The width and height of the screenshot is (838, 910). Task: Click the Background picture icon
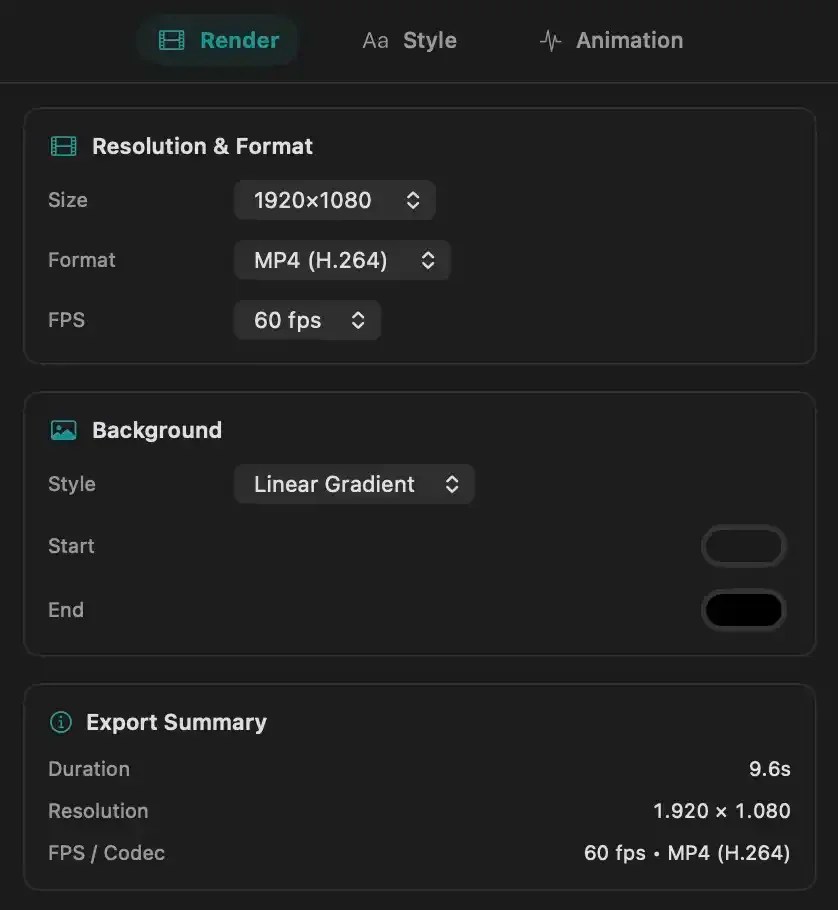click(x=63, y=430)
